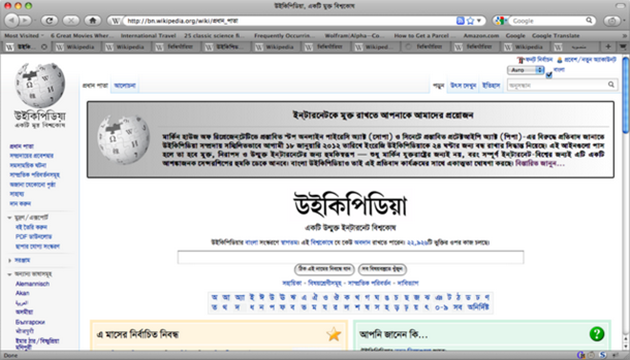Bookmark this page with the star icon
Image resolution: width=630 pixels, height=360 pixels.
[470, 20]
